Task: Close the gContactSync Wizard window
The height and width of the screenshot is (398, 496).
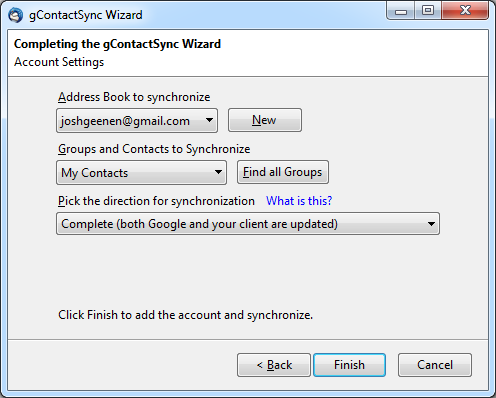Action: (465, 11)
